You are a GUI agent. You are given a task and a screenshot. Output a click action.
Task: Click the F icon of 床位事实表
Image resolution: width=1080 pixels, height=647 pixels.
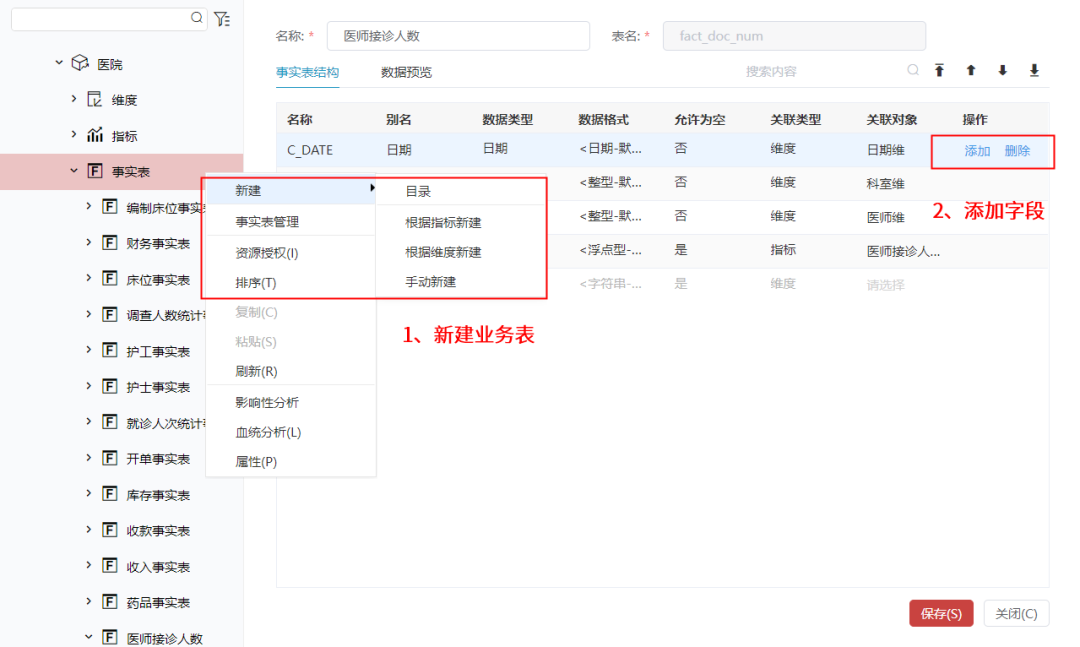(110, 278)
